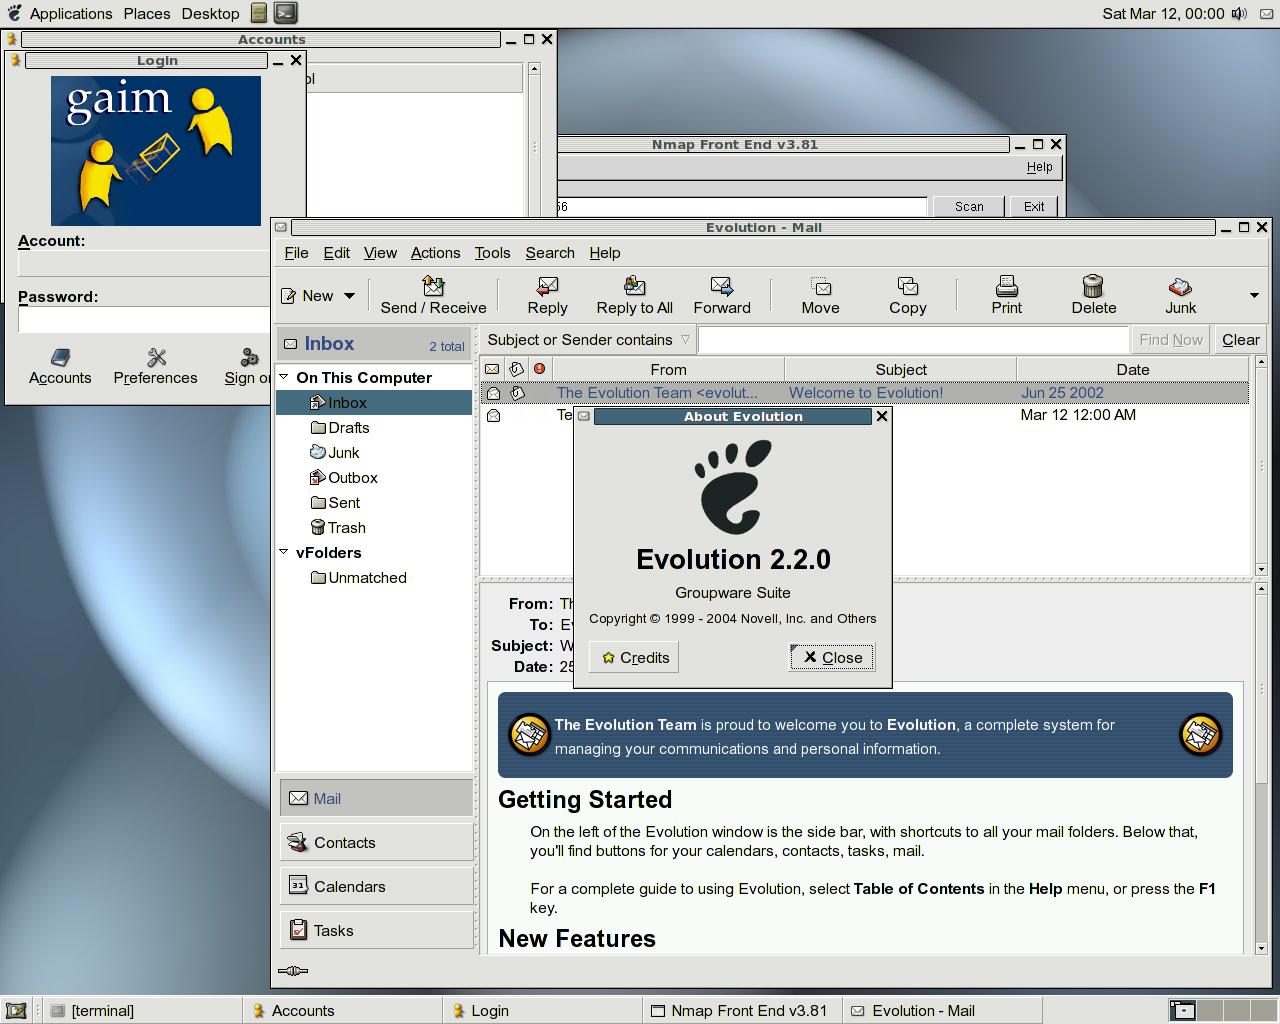Open the Actions menu

pos(435,253)
